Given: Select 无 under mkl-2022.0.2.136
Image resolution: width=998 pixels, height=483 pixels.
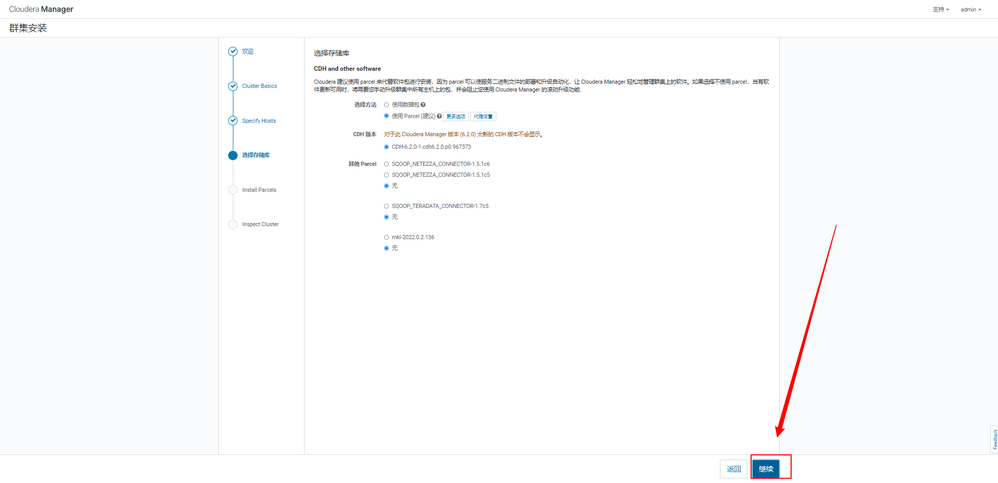Looking at the screenshot, I should 386,248.
